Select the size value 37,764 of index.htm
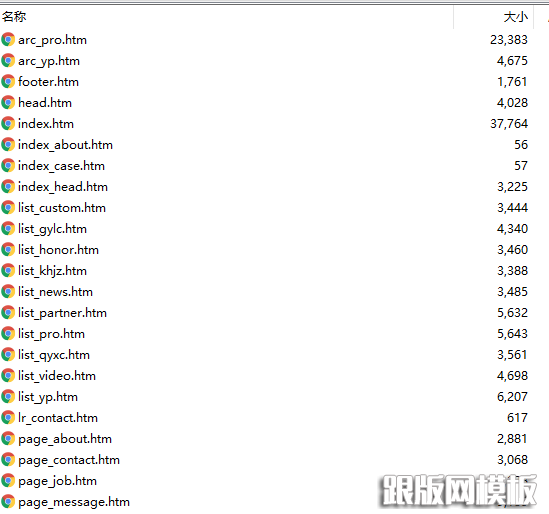 point(509,124)
